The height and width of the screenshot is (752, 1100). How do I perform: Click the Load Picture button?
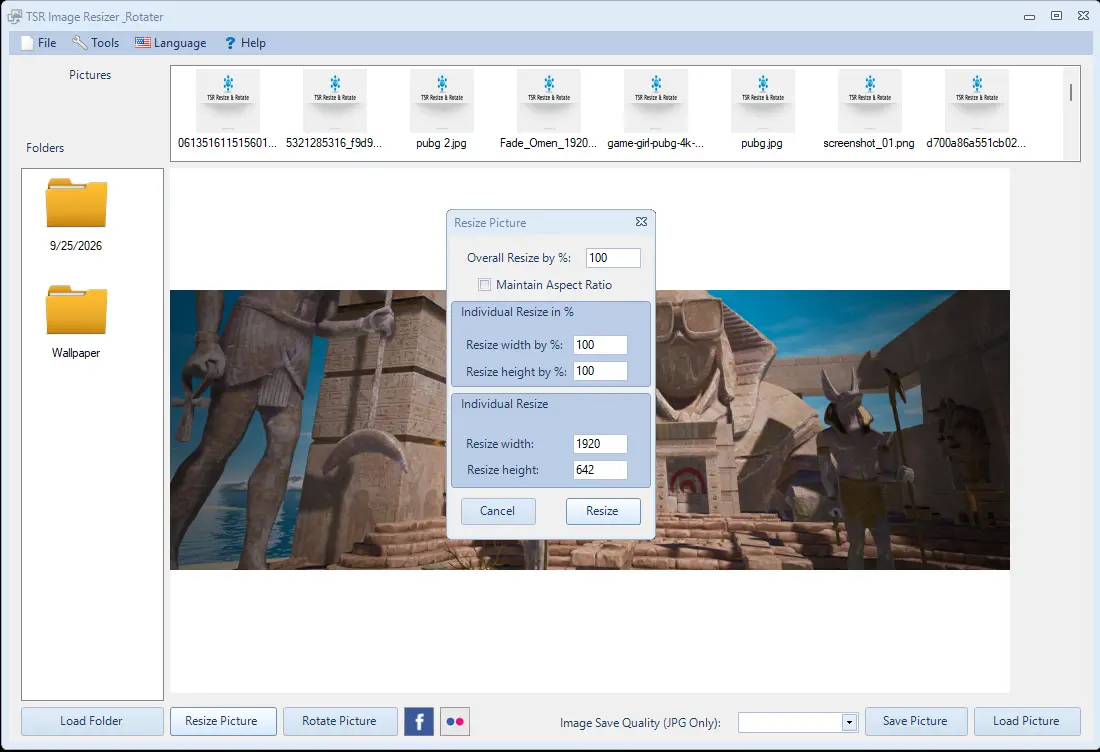pos(1027,721)
